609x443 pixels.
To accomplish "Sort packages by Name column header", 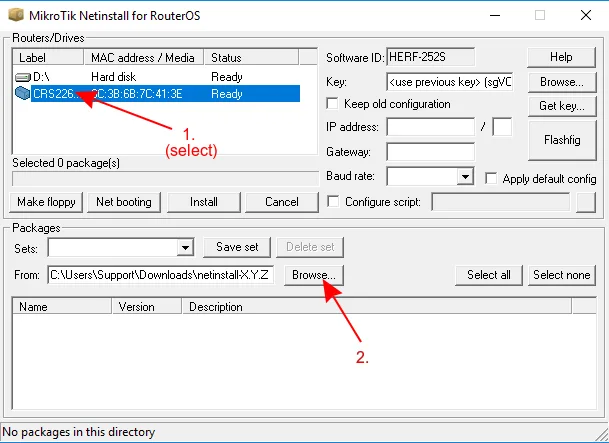I will pyautogui.click(x=60, y=307).
